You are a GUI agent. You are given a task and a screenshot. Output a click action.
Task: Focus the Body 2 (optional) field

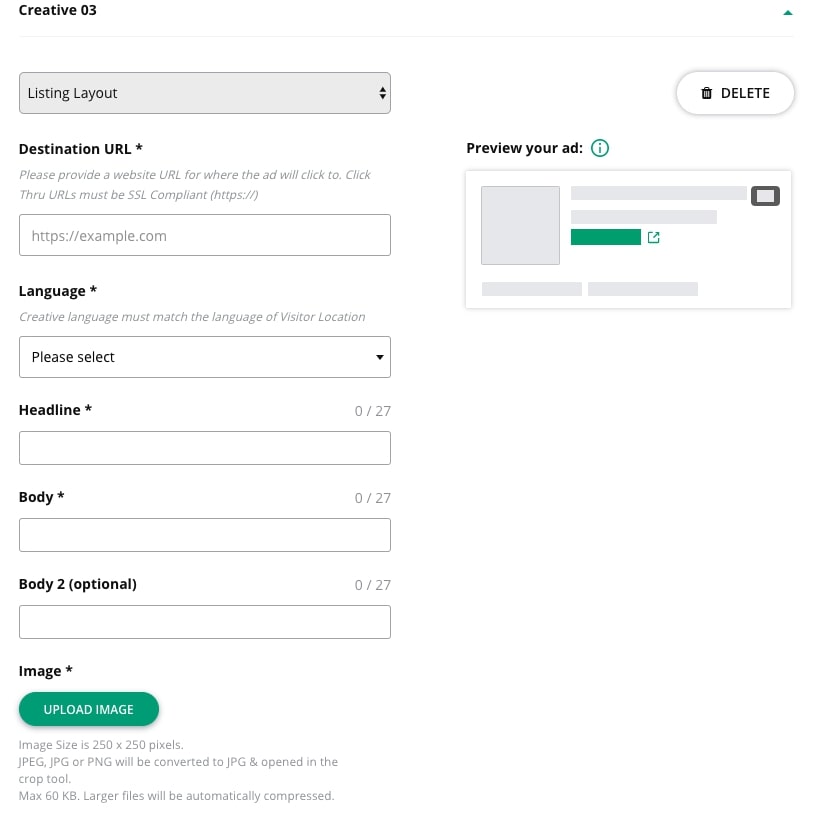tap(205, 622)
